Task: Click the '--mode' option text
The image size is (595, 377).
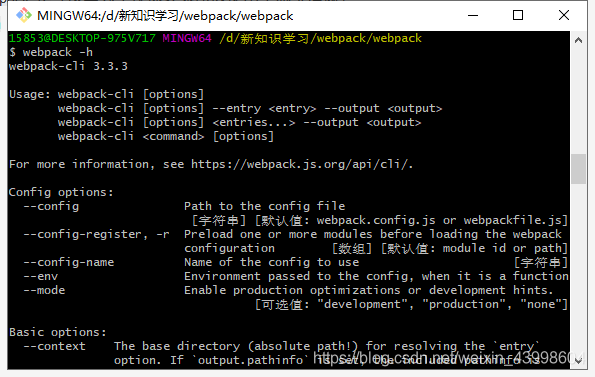Action: coord(44,291)
